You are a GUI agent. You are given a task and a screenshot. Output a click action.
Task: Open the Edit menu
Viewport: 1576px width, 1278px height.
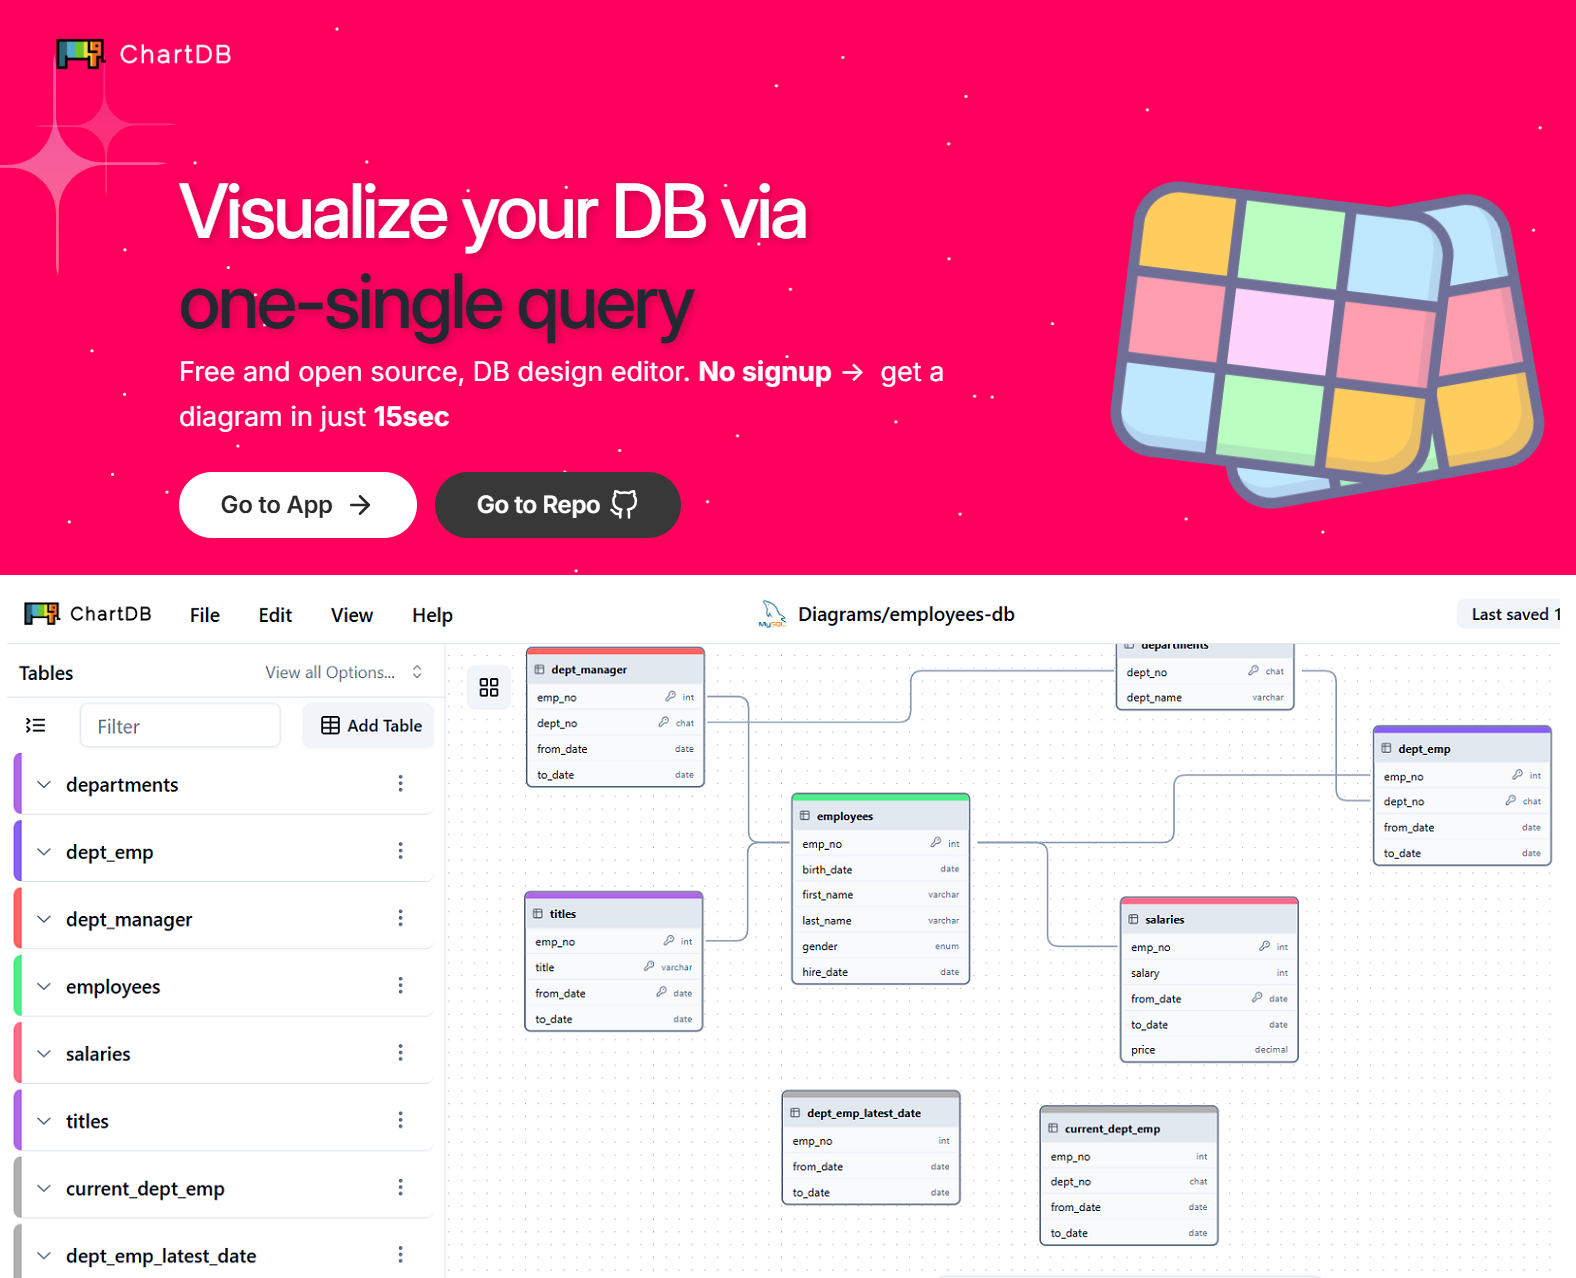pos(275,615)
